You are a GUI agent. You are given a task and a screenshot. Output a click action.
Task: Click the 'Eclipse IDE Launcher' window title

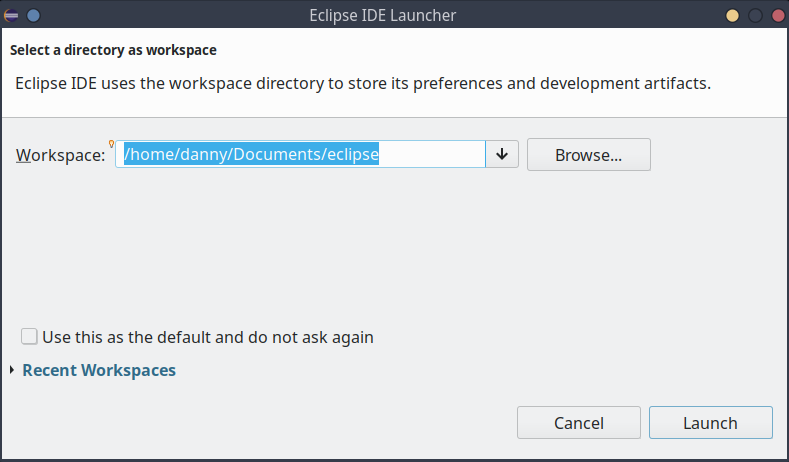click(394, 15)
